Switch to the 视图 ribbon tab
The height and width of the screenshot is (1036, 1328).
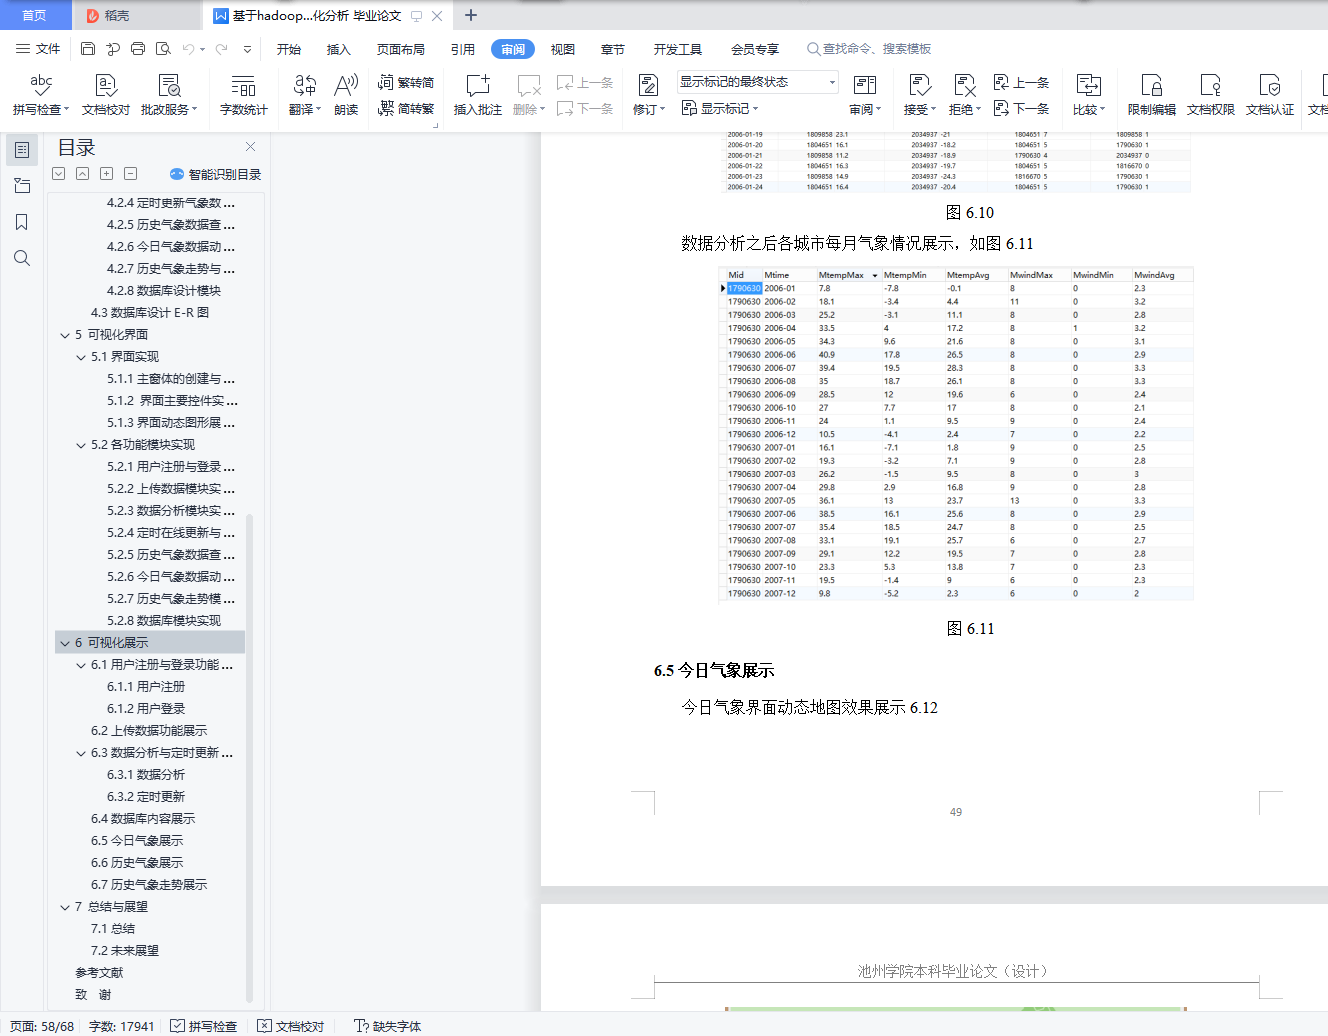tap(563, 49)
